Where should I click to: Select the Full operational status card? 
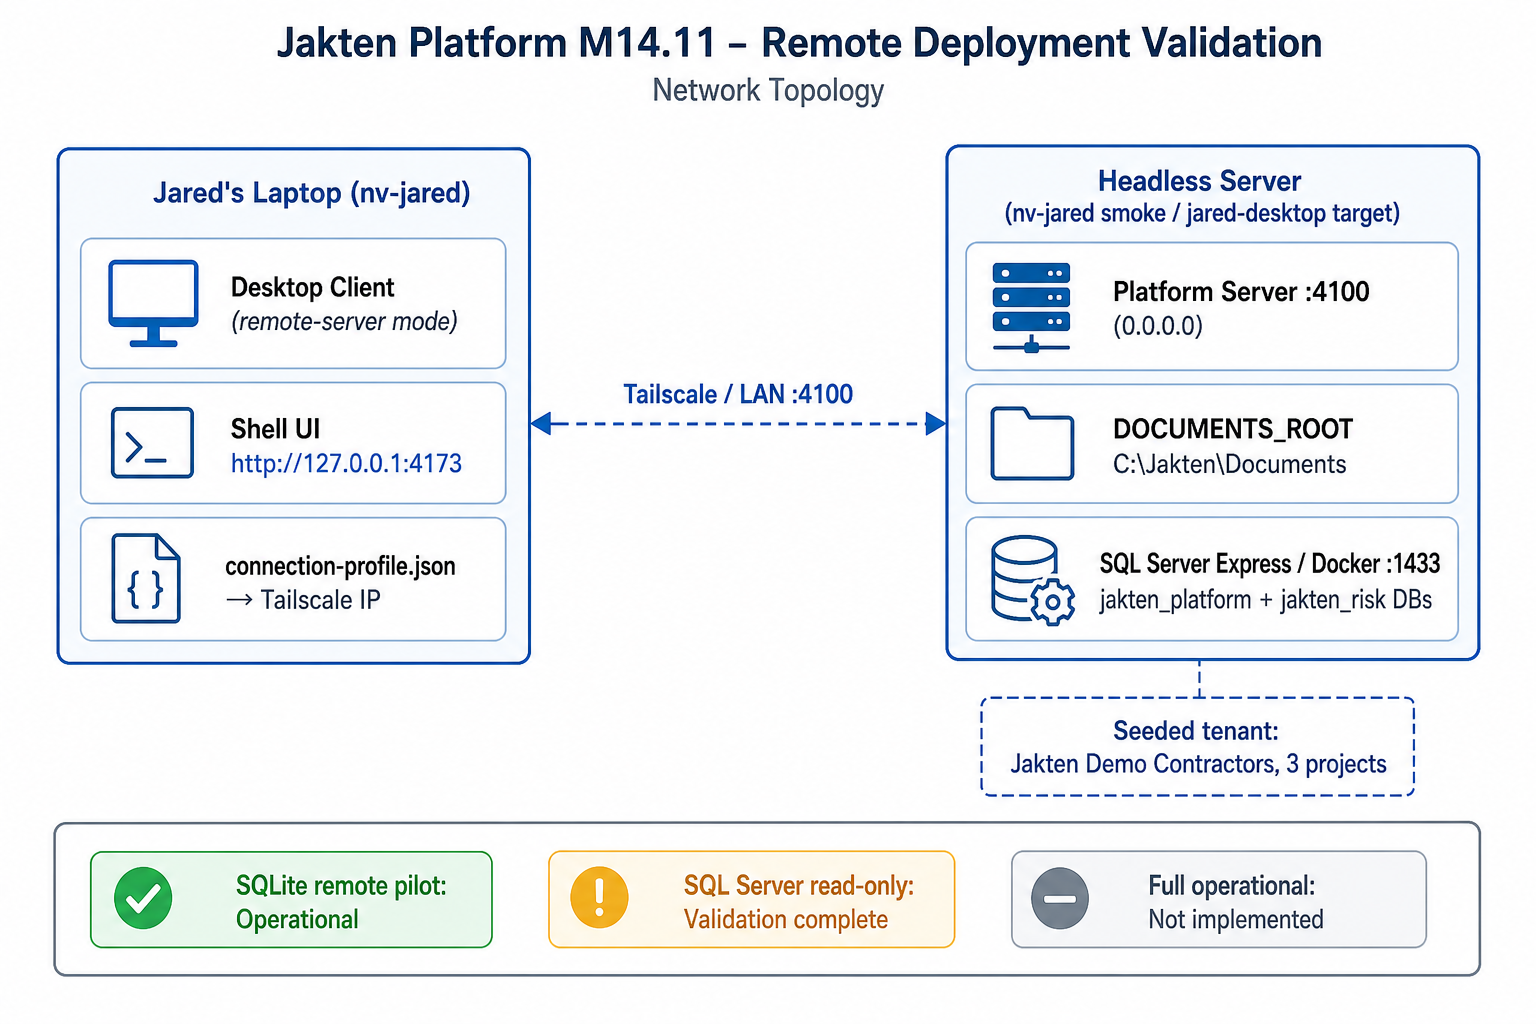pyautogui.click(x=1219, y=899)
